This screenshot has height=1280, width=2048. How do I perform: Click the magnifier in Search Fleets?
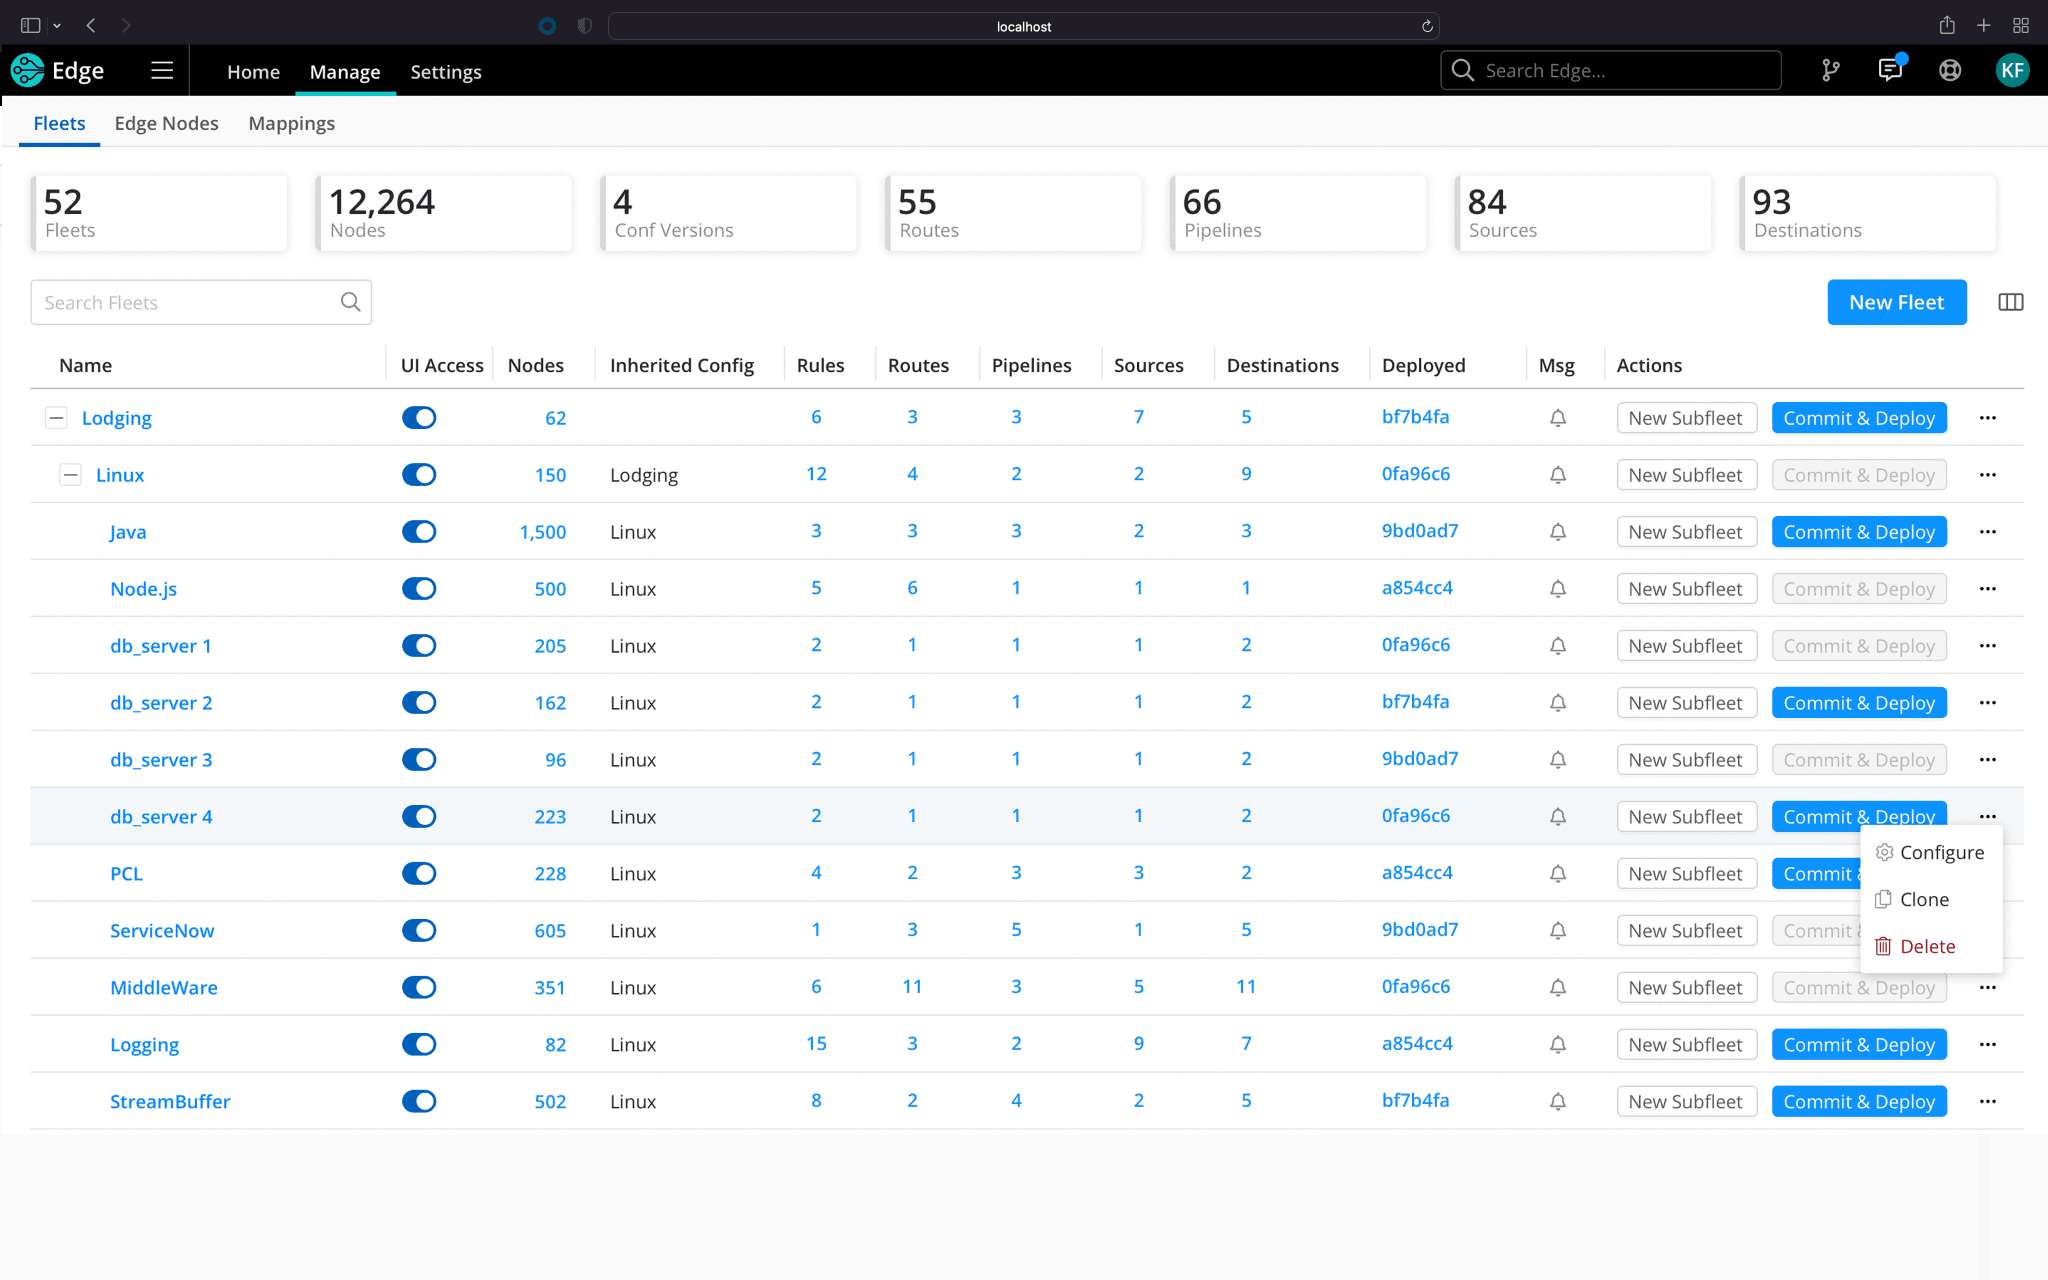(350, 302)
